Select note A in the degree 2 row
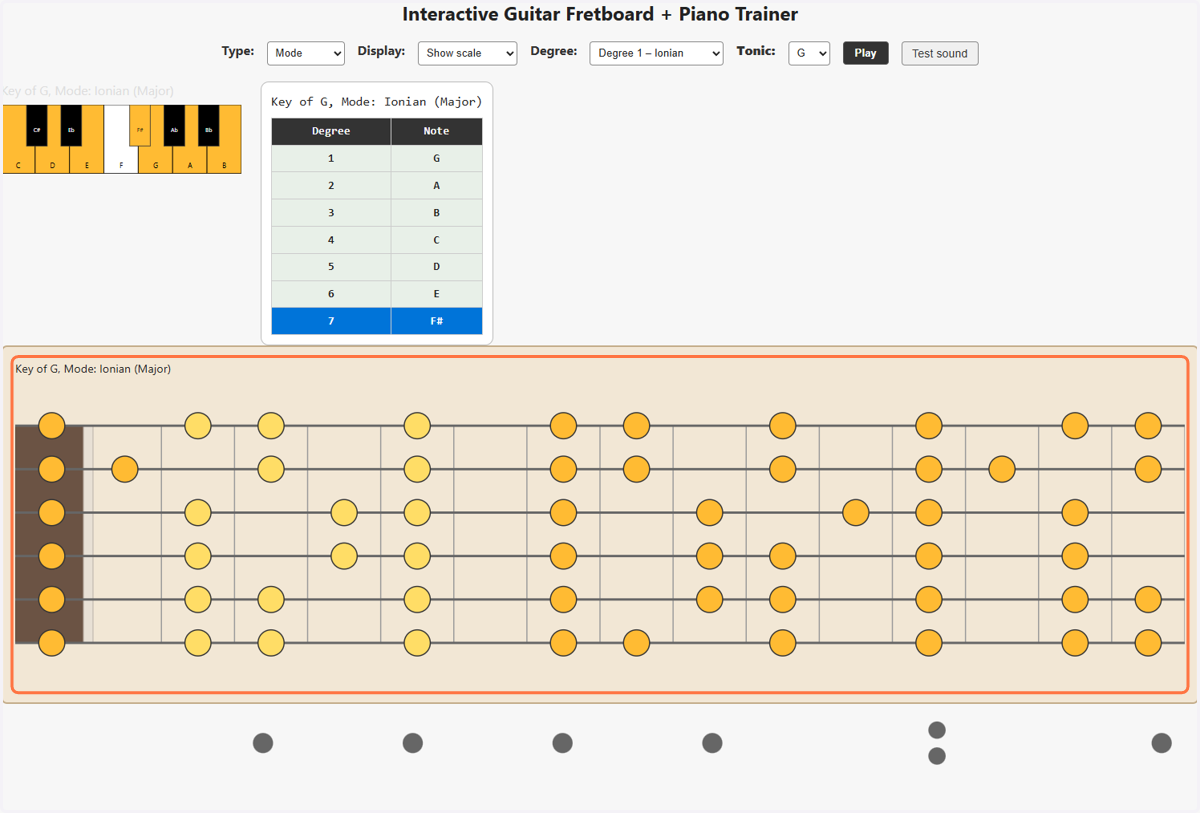This screenshot has height=813, width=1200. (x=437, y=185)
